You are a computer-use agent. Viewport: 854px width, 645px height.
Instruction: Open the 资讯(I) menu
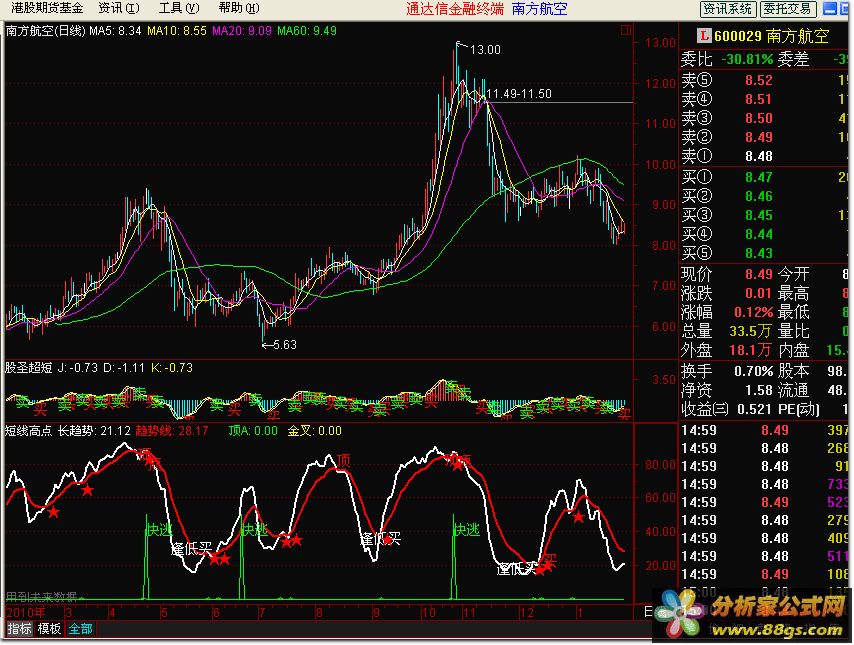click(119, 8)
